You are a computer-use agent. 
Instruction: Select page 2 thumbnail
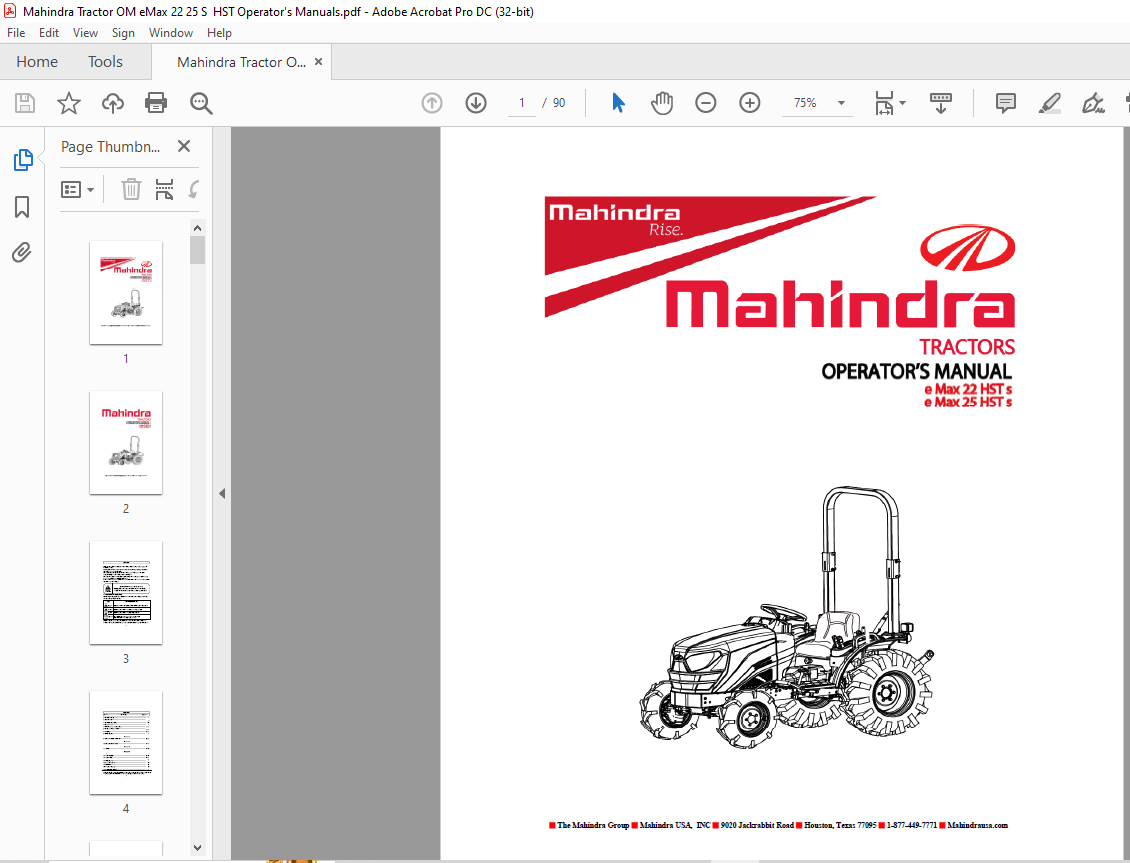point(126,442)
